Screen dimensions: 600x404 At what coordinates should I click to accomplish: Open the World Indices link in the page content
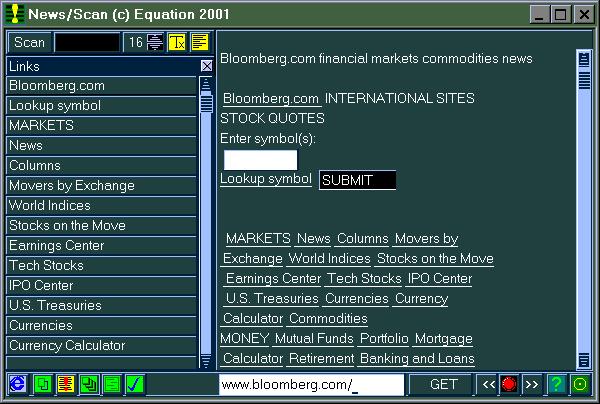tap(329, 259)
